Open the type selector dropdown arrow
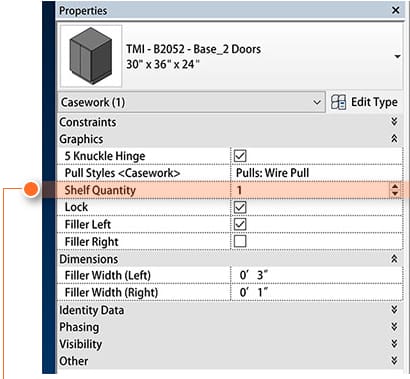410x379 pixels. 397,56
